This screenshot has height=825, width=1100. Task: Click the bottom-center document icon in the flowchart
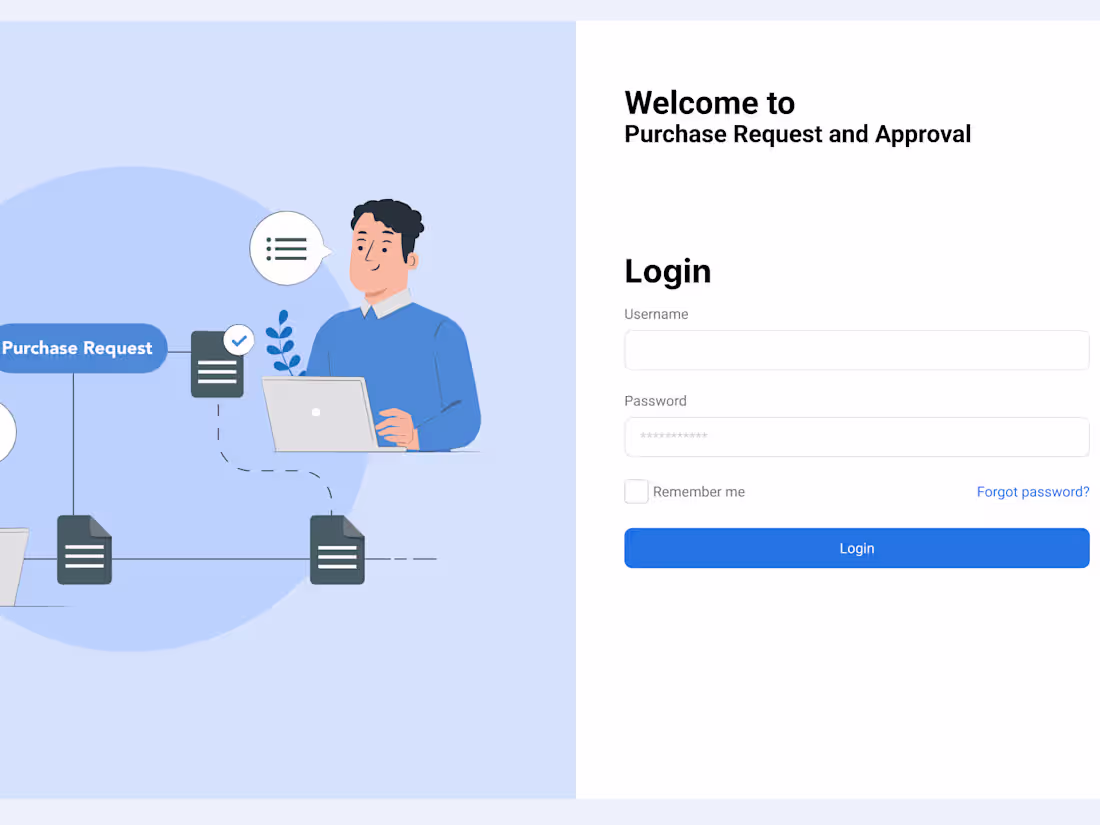click(x=336, y=549)
